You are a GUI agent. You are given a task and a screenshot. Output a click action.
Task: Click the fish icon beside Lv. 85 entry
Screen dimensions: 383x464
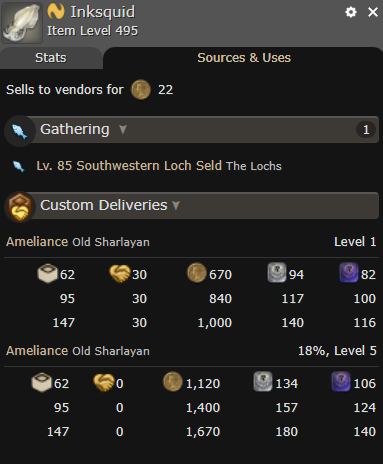[18, 166]
